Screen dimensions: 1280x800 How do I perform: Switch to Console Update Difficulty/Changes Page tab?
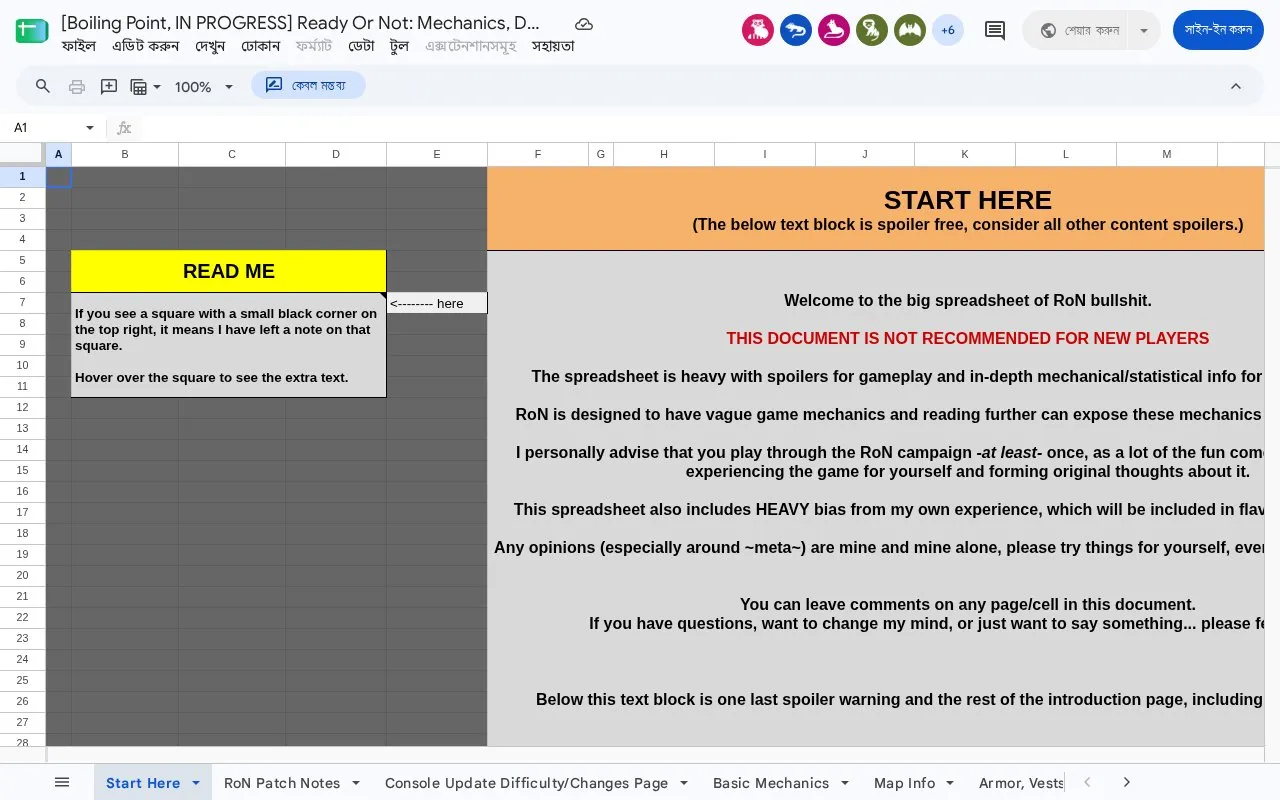click(x=526, y=783)
